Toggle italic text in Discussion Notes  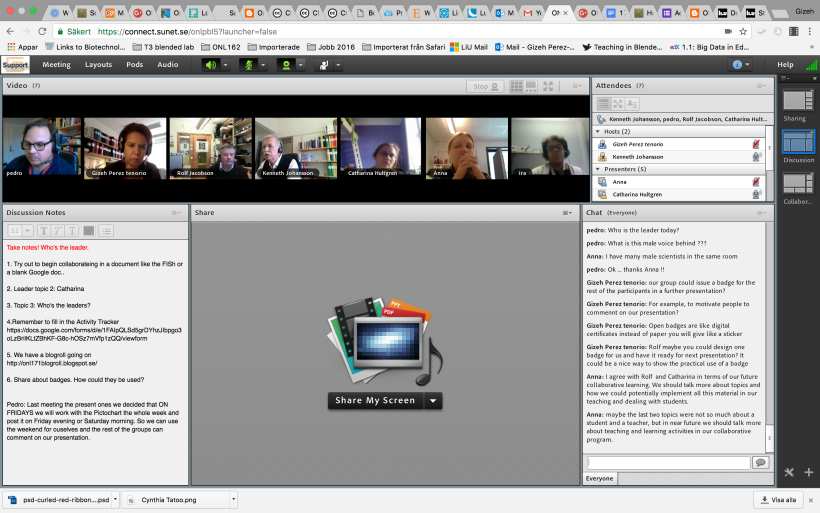(x=58, y=231)
